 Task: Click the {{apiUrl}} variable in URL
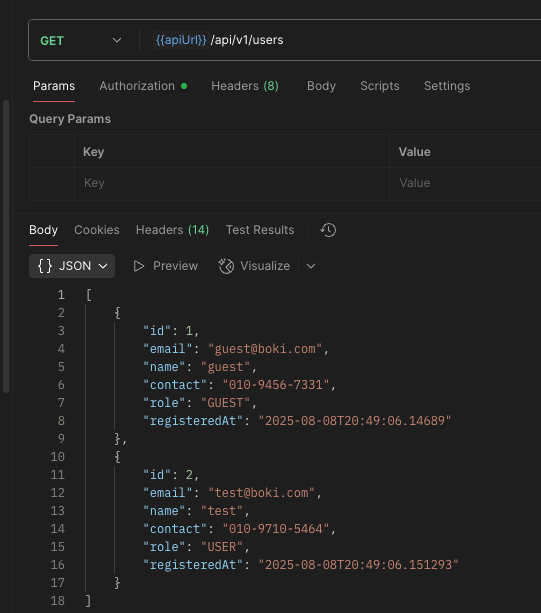pyautogui.click(x=181, y=40)
